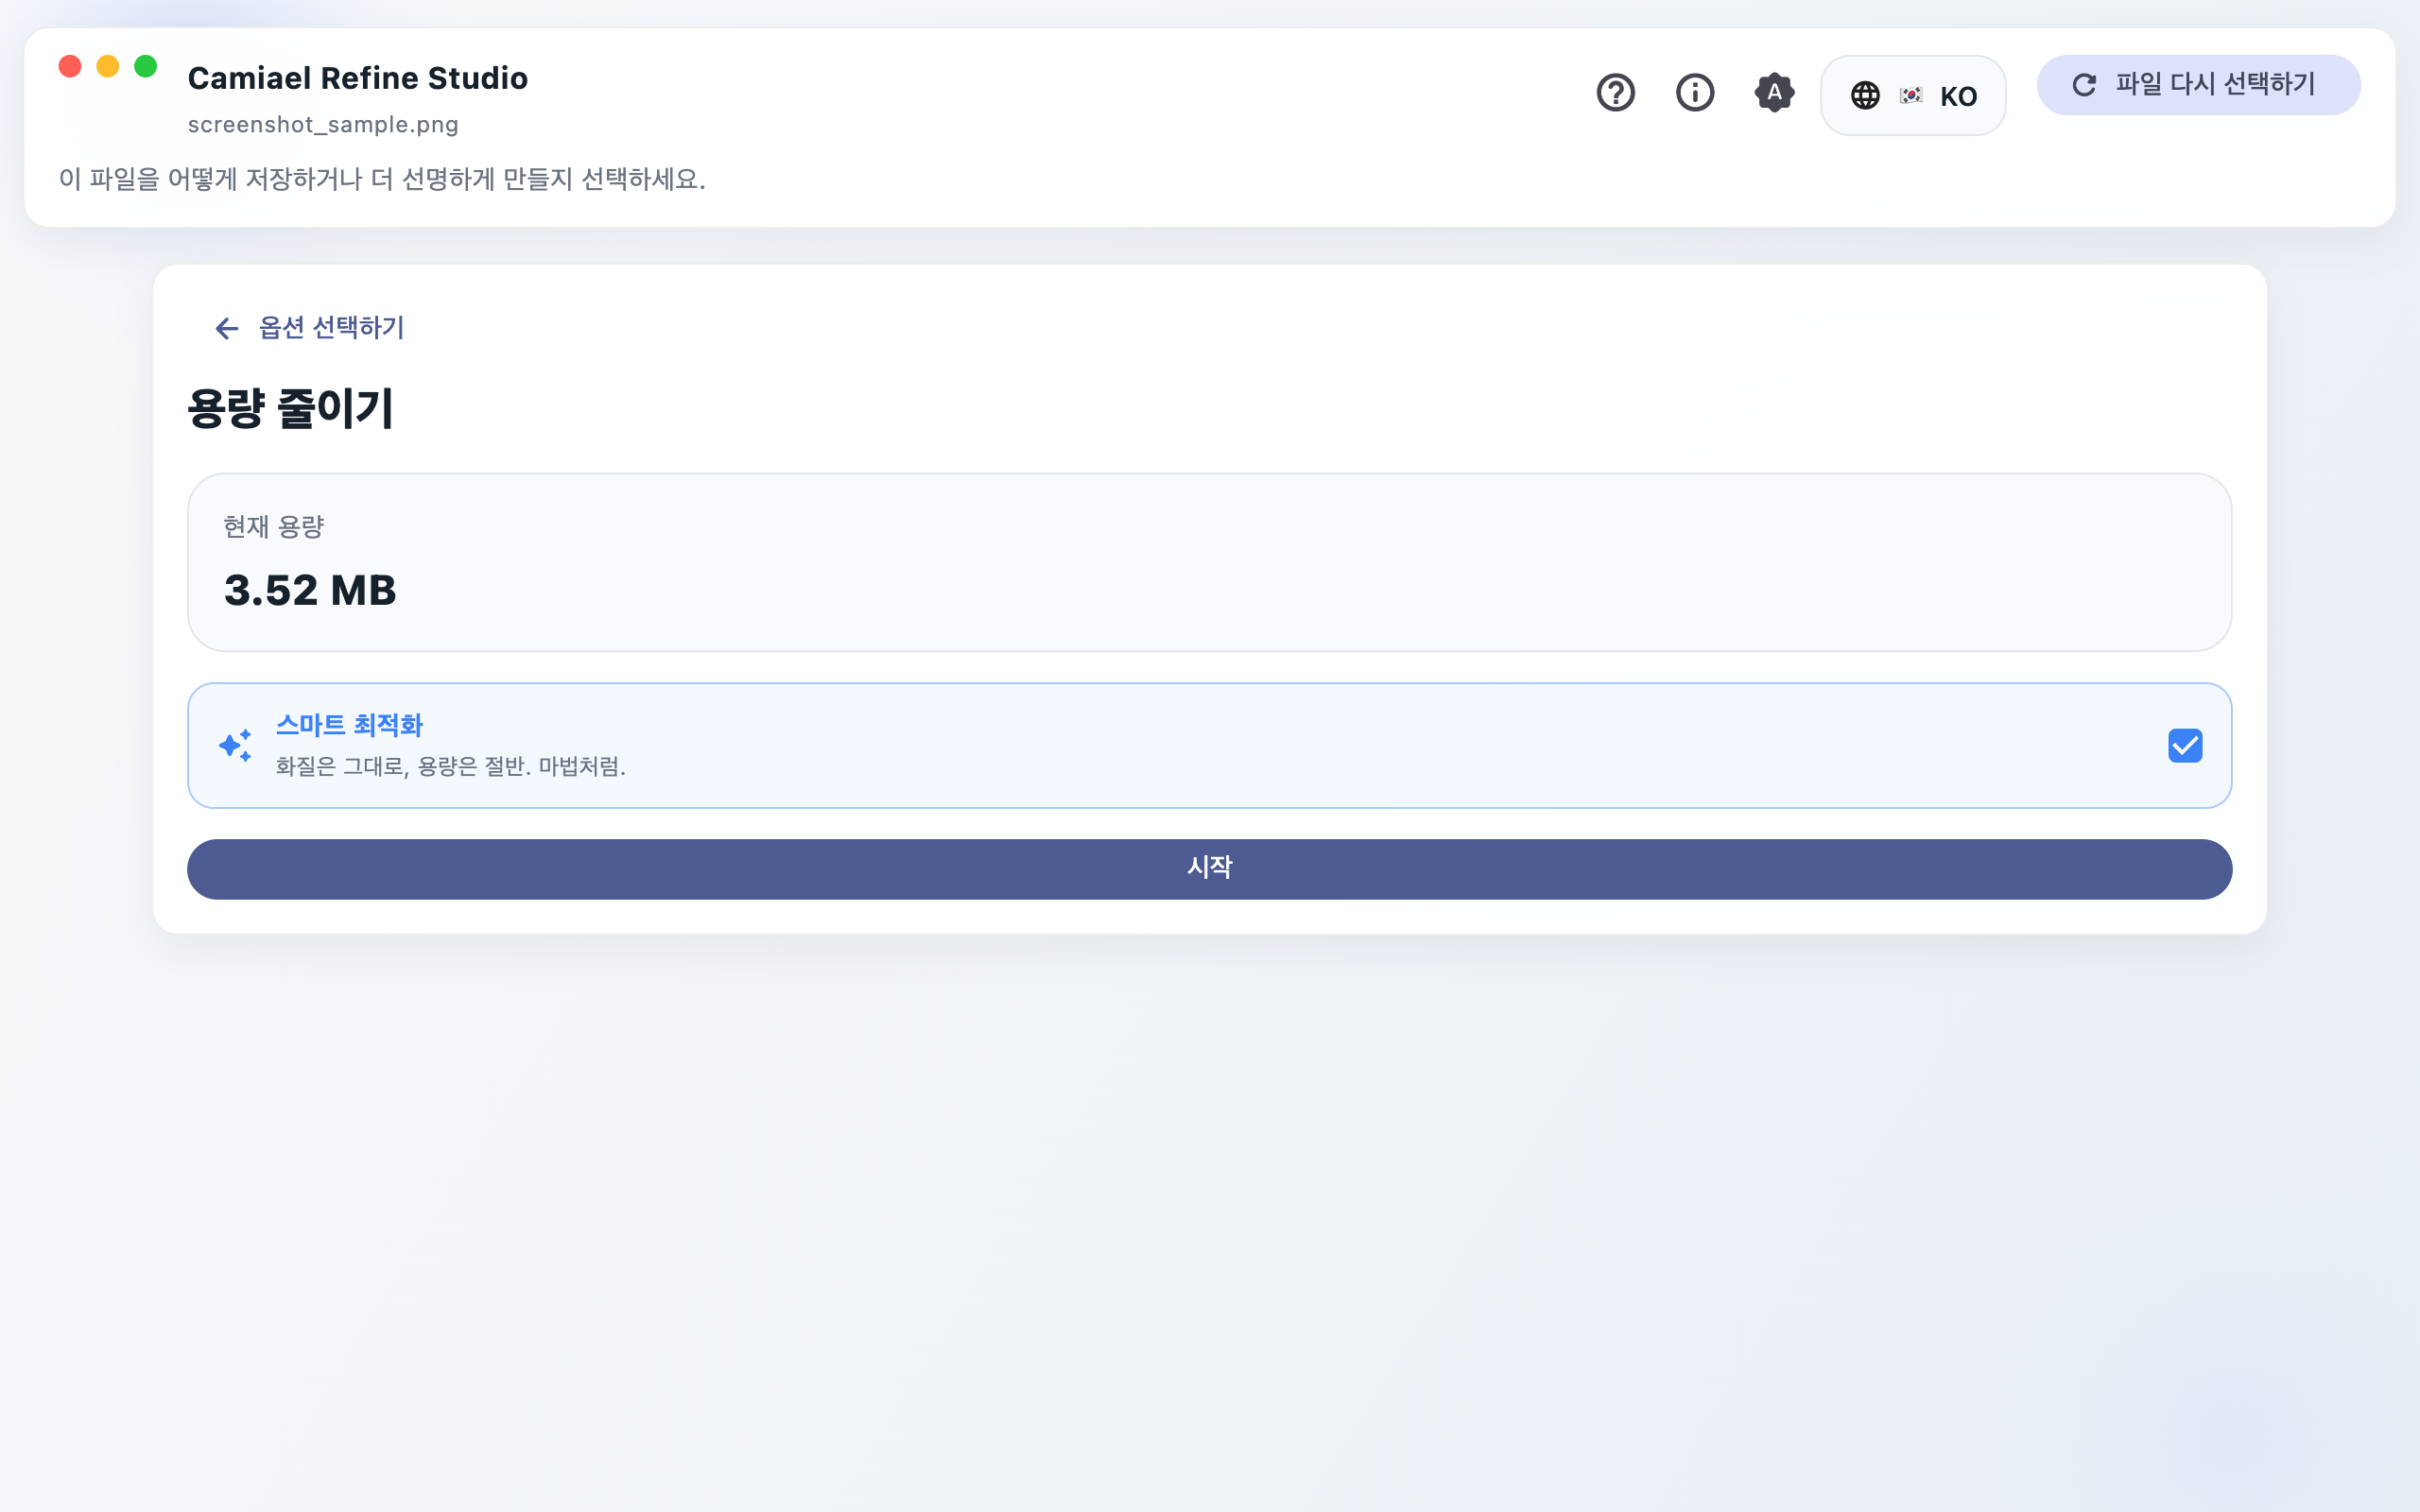Select the 스마트 최적화 option card
This screenshot has height=1512, width=2420.
point(1209,746)
